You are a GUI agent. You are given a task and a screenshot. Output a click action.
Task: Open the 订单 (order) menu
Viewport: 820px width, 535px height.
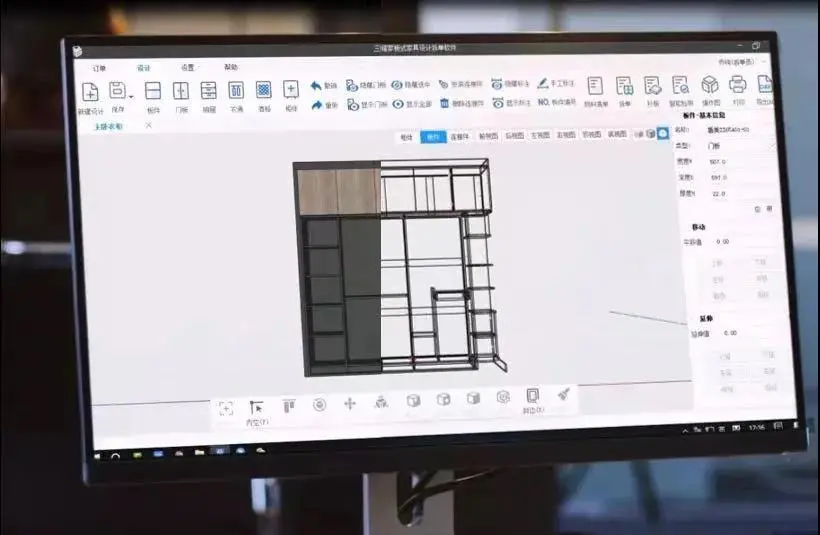pos(99,69)
